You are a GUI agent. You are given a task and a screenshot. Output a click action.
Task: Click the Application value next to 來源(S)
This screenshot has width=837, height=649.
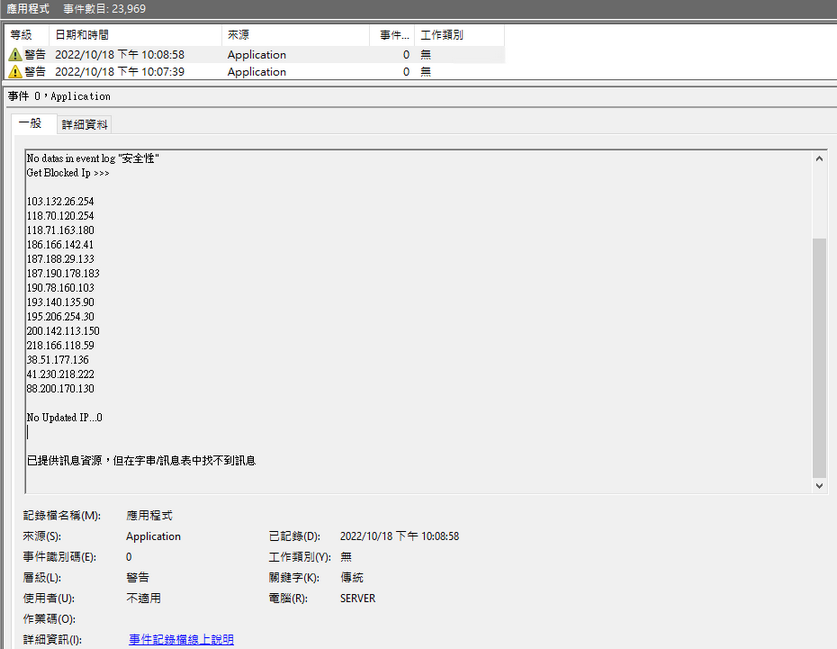pos(152,536)
